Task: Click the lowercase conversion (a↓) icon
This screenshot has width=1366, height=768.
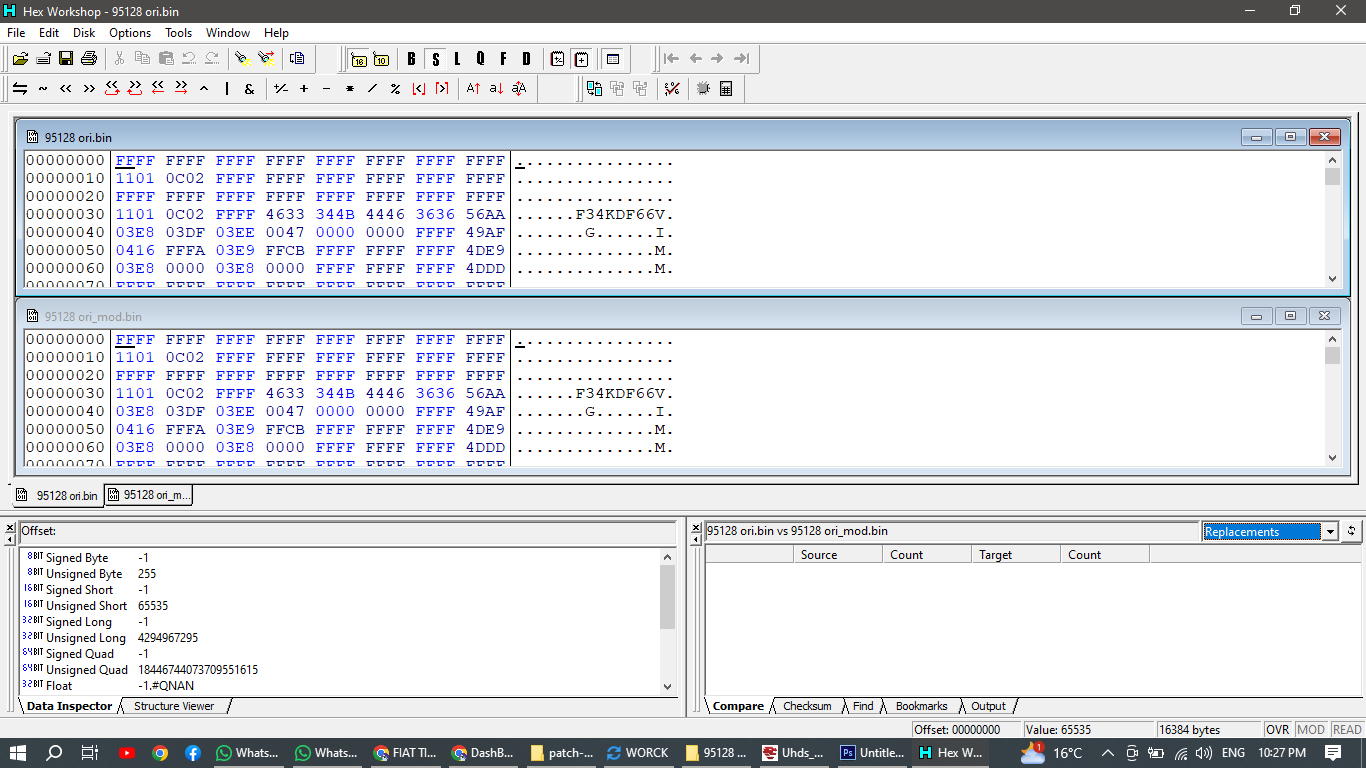Action: [x=496, y=89]
